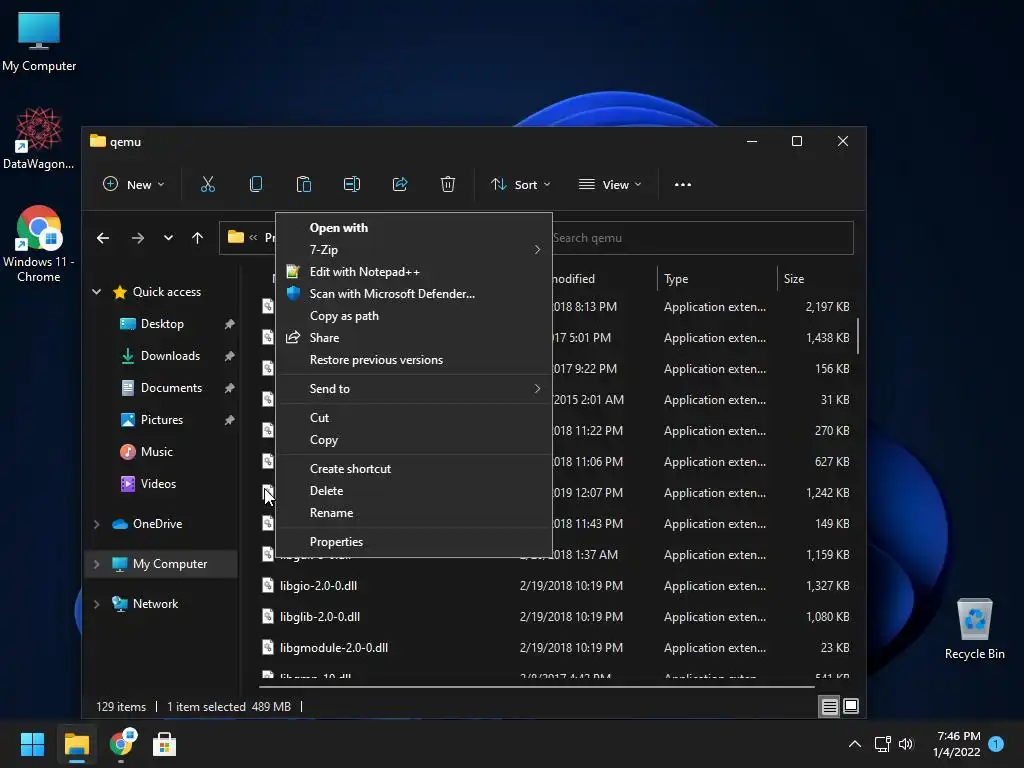The image size is (1024, 768).
Task: Click the Cut scissors icon in toolbar
Action: pyautogui.click(x=208, y=185)
